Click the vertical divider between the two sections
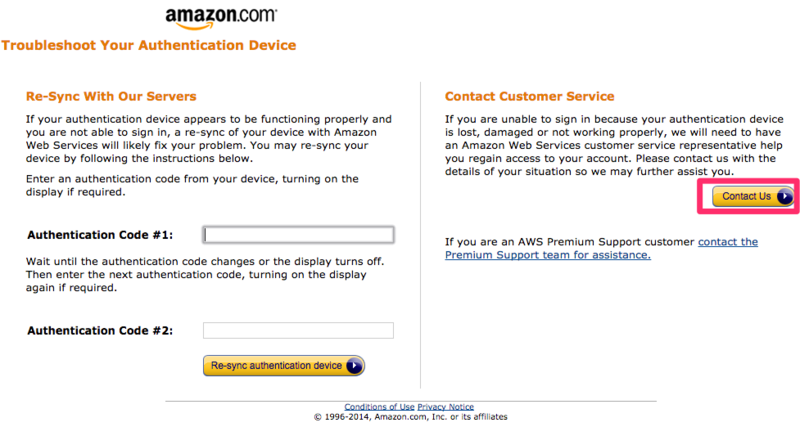Screen dimensions: 800x427 pos(420,235)
